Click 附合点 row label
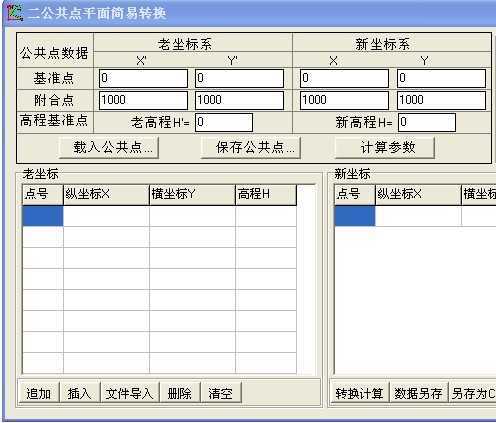The width and height of the screenshot is (496, 423). click(53, 100)
